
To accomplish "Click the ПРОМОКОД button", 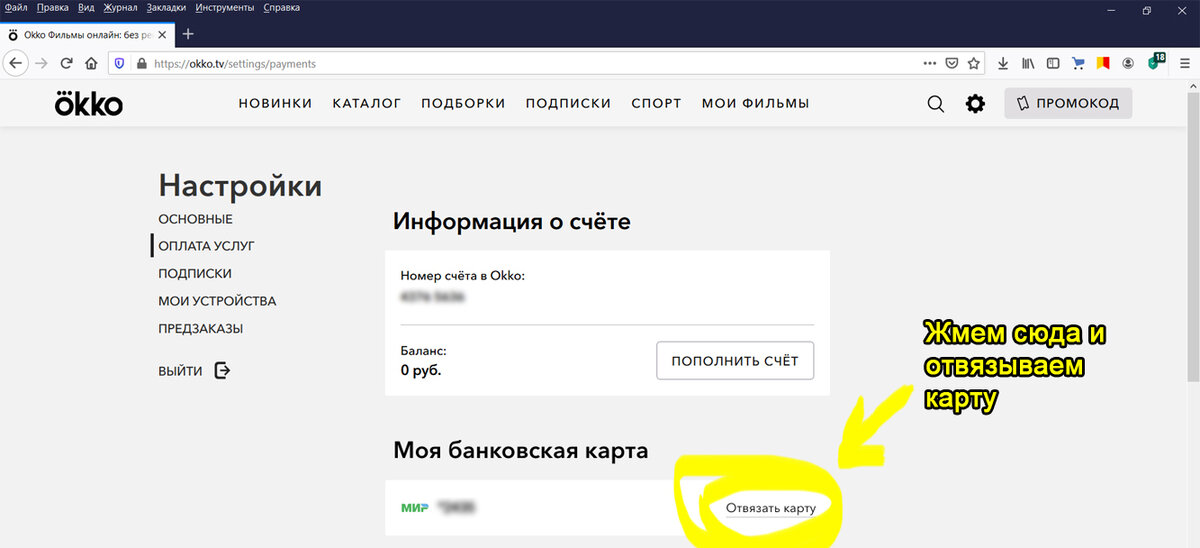I will click(1068, 103).
